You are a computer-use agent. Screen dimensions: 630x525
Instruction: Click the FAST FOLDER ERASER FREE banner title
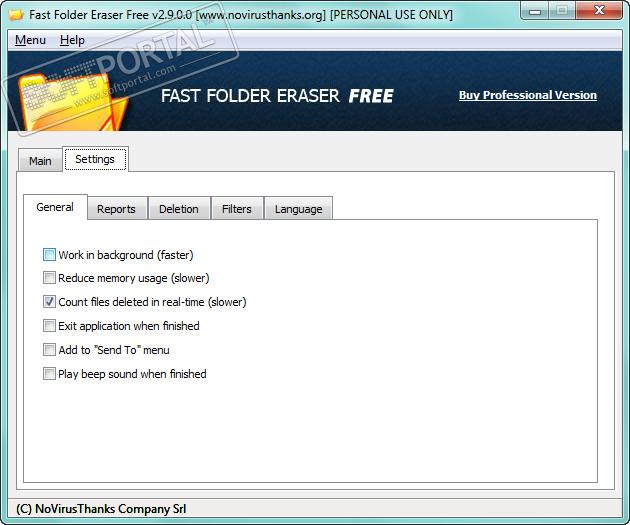[277, 96]
